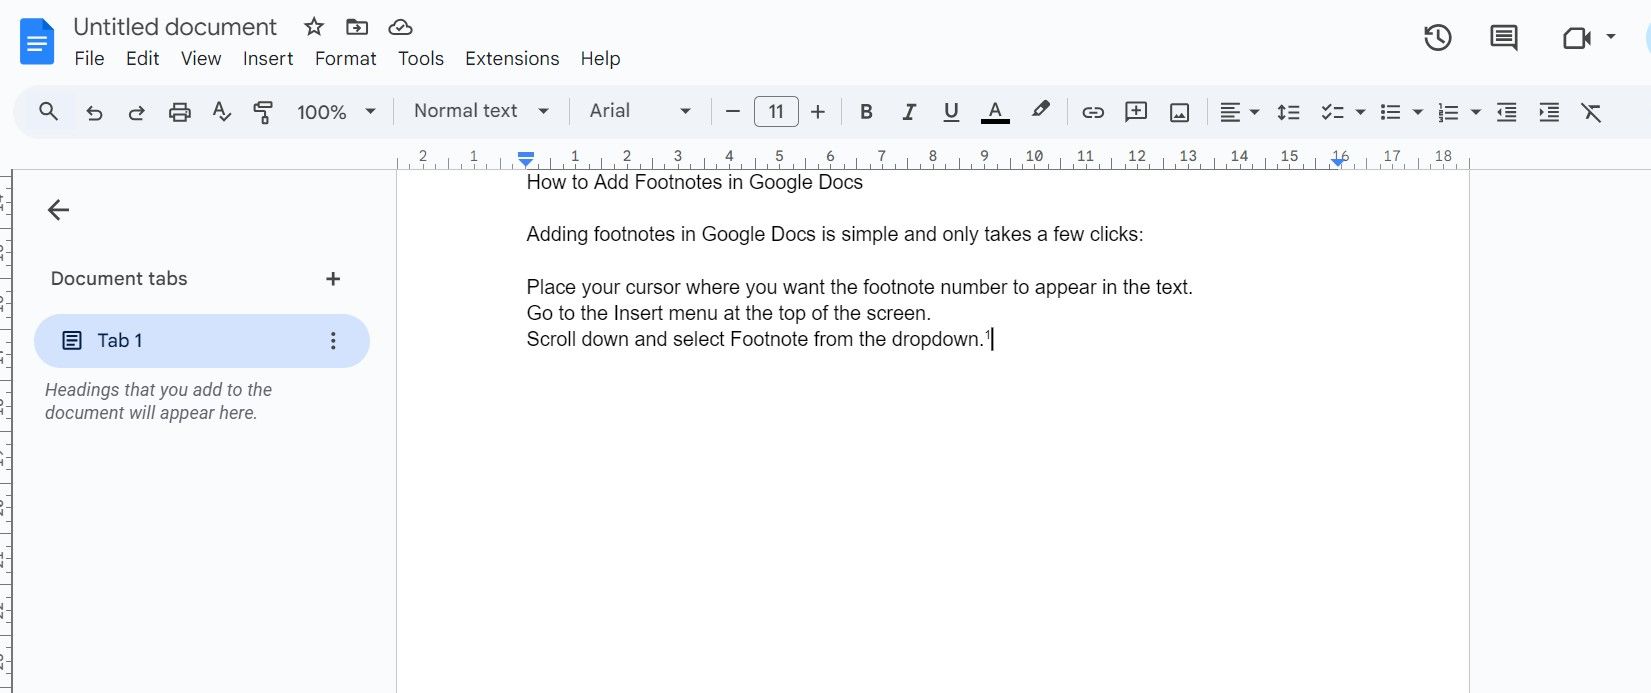Click the line starting "Place your cursor"

coord(860,287)
